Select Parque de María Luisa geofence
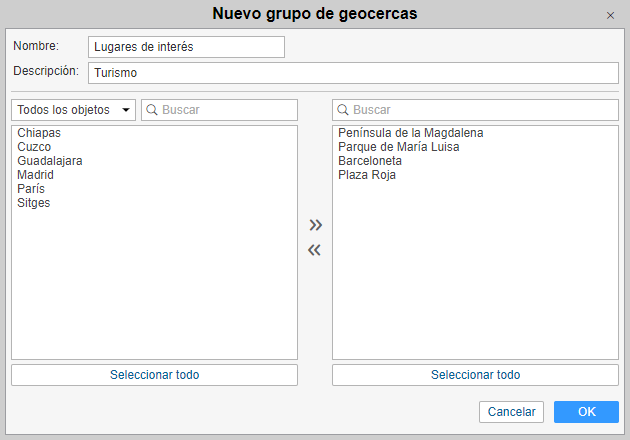Screen dimensions: 630x440 click(x=399, y=147)
